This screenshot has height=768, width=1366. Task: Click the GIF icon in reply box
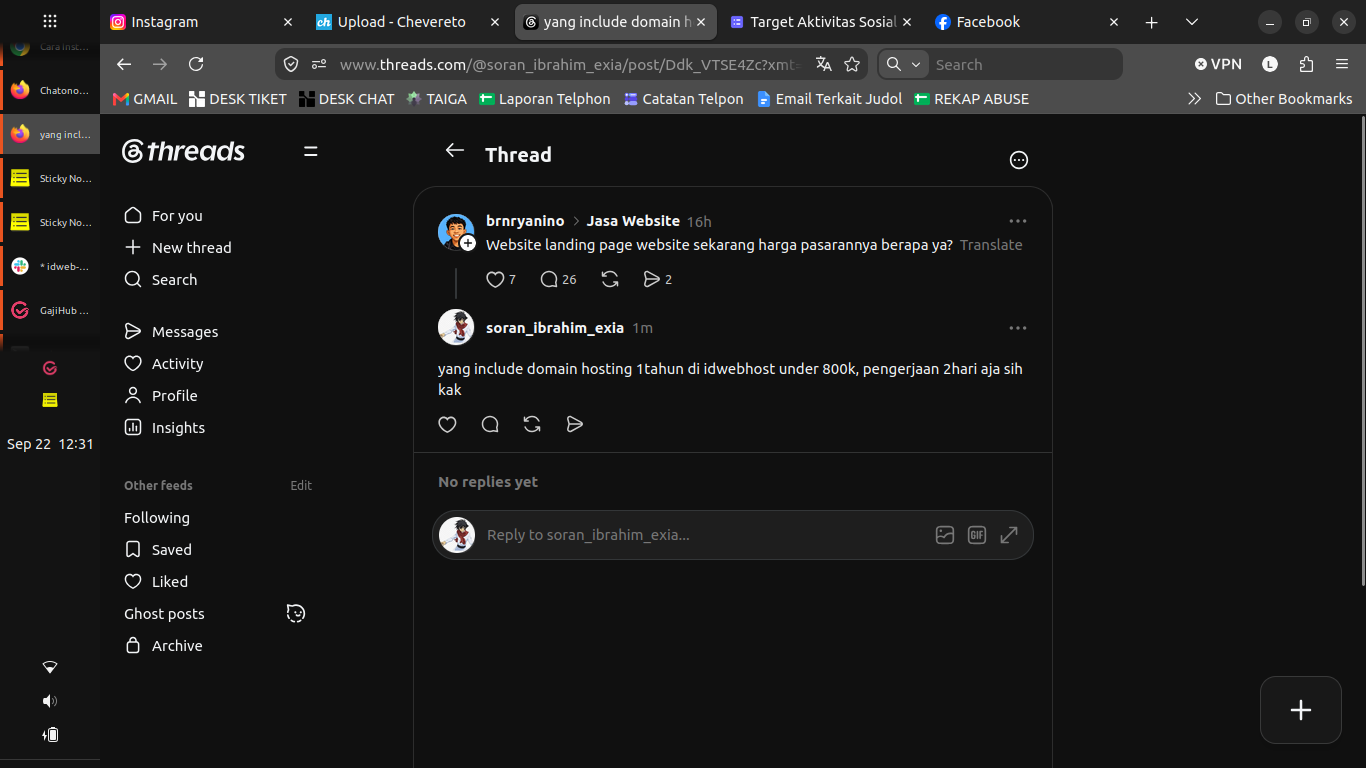tap(977, 535)
